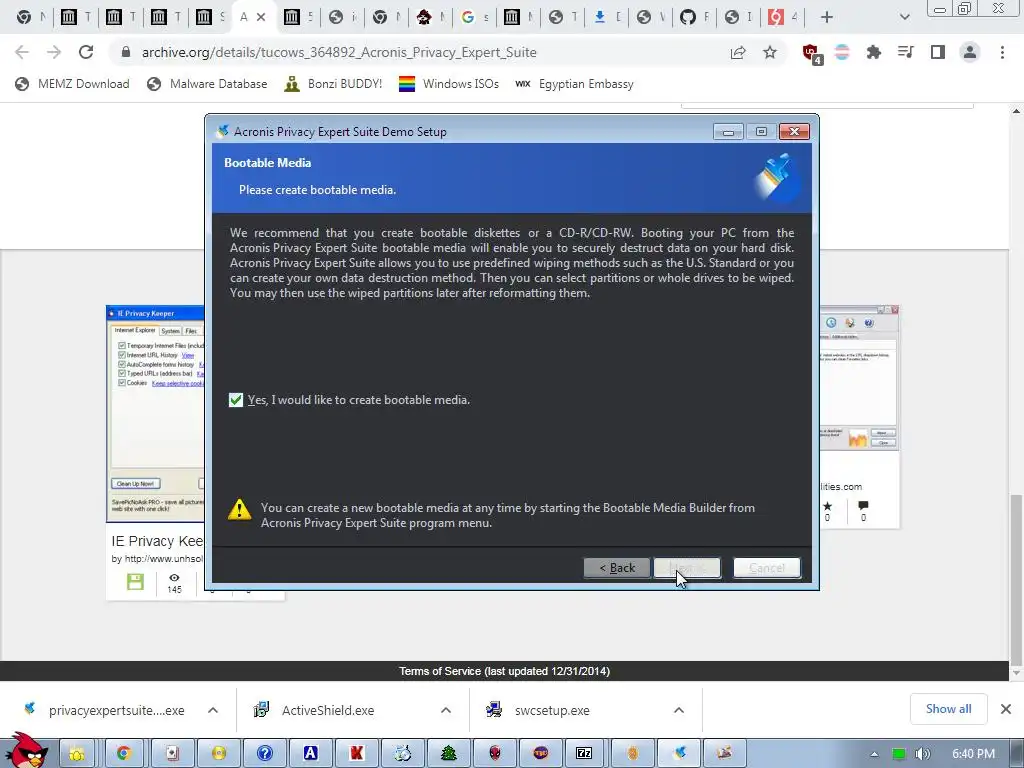
Task: Open the Egyptian Embassy bookmark
Action: [574, 84]
